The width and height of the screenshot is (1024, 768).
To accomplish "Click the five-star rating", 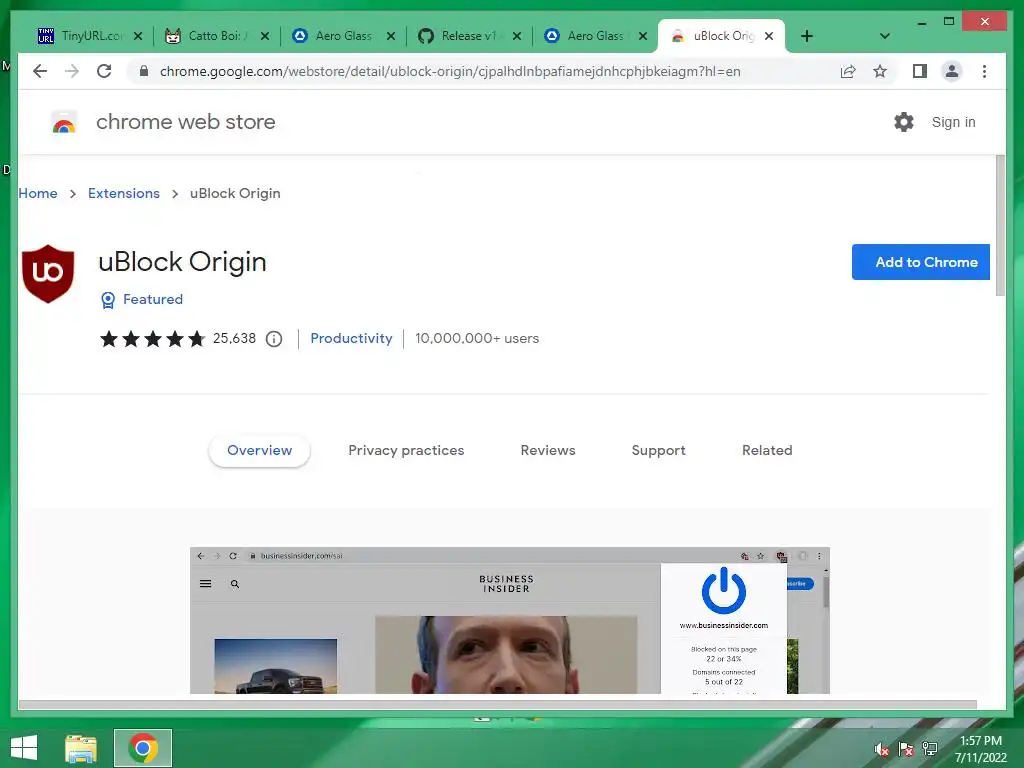I will (153, 338).
